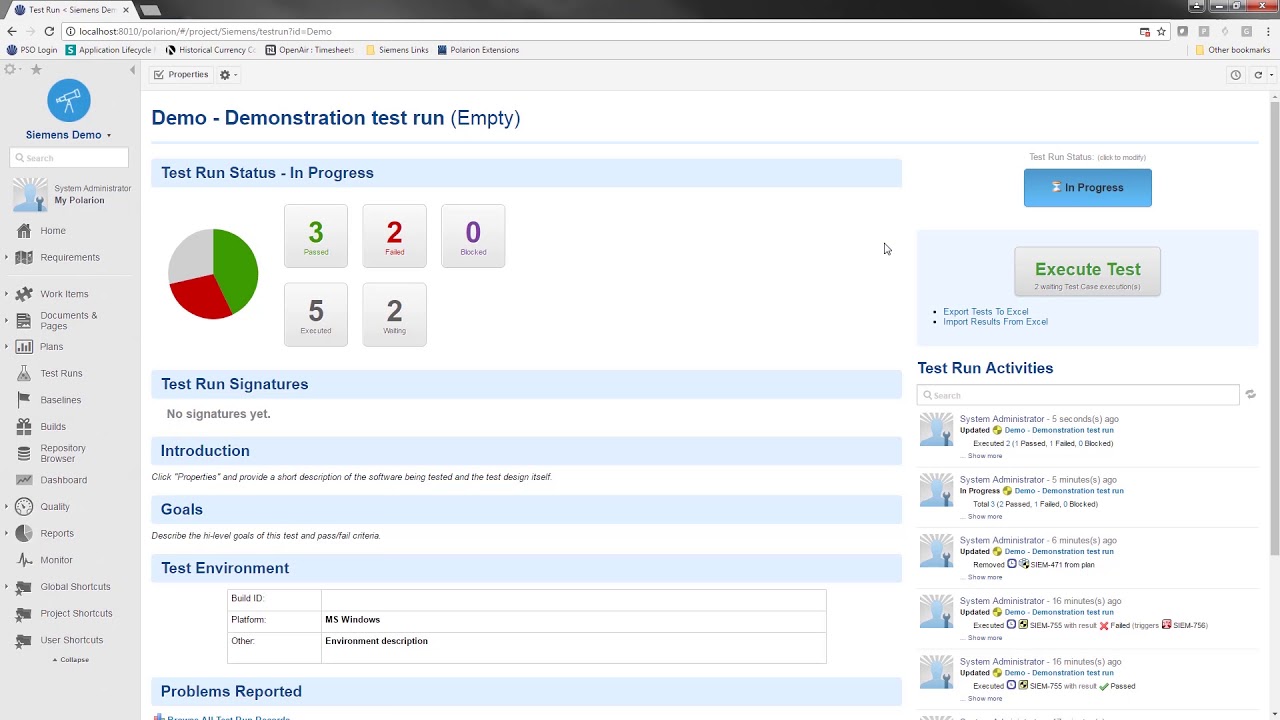
Task: Click the green Passed count tile
Action: tap(316, 236)
